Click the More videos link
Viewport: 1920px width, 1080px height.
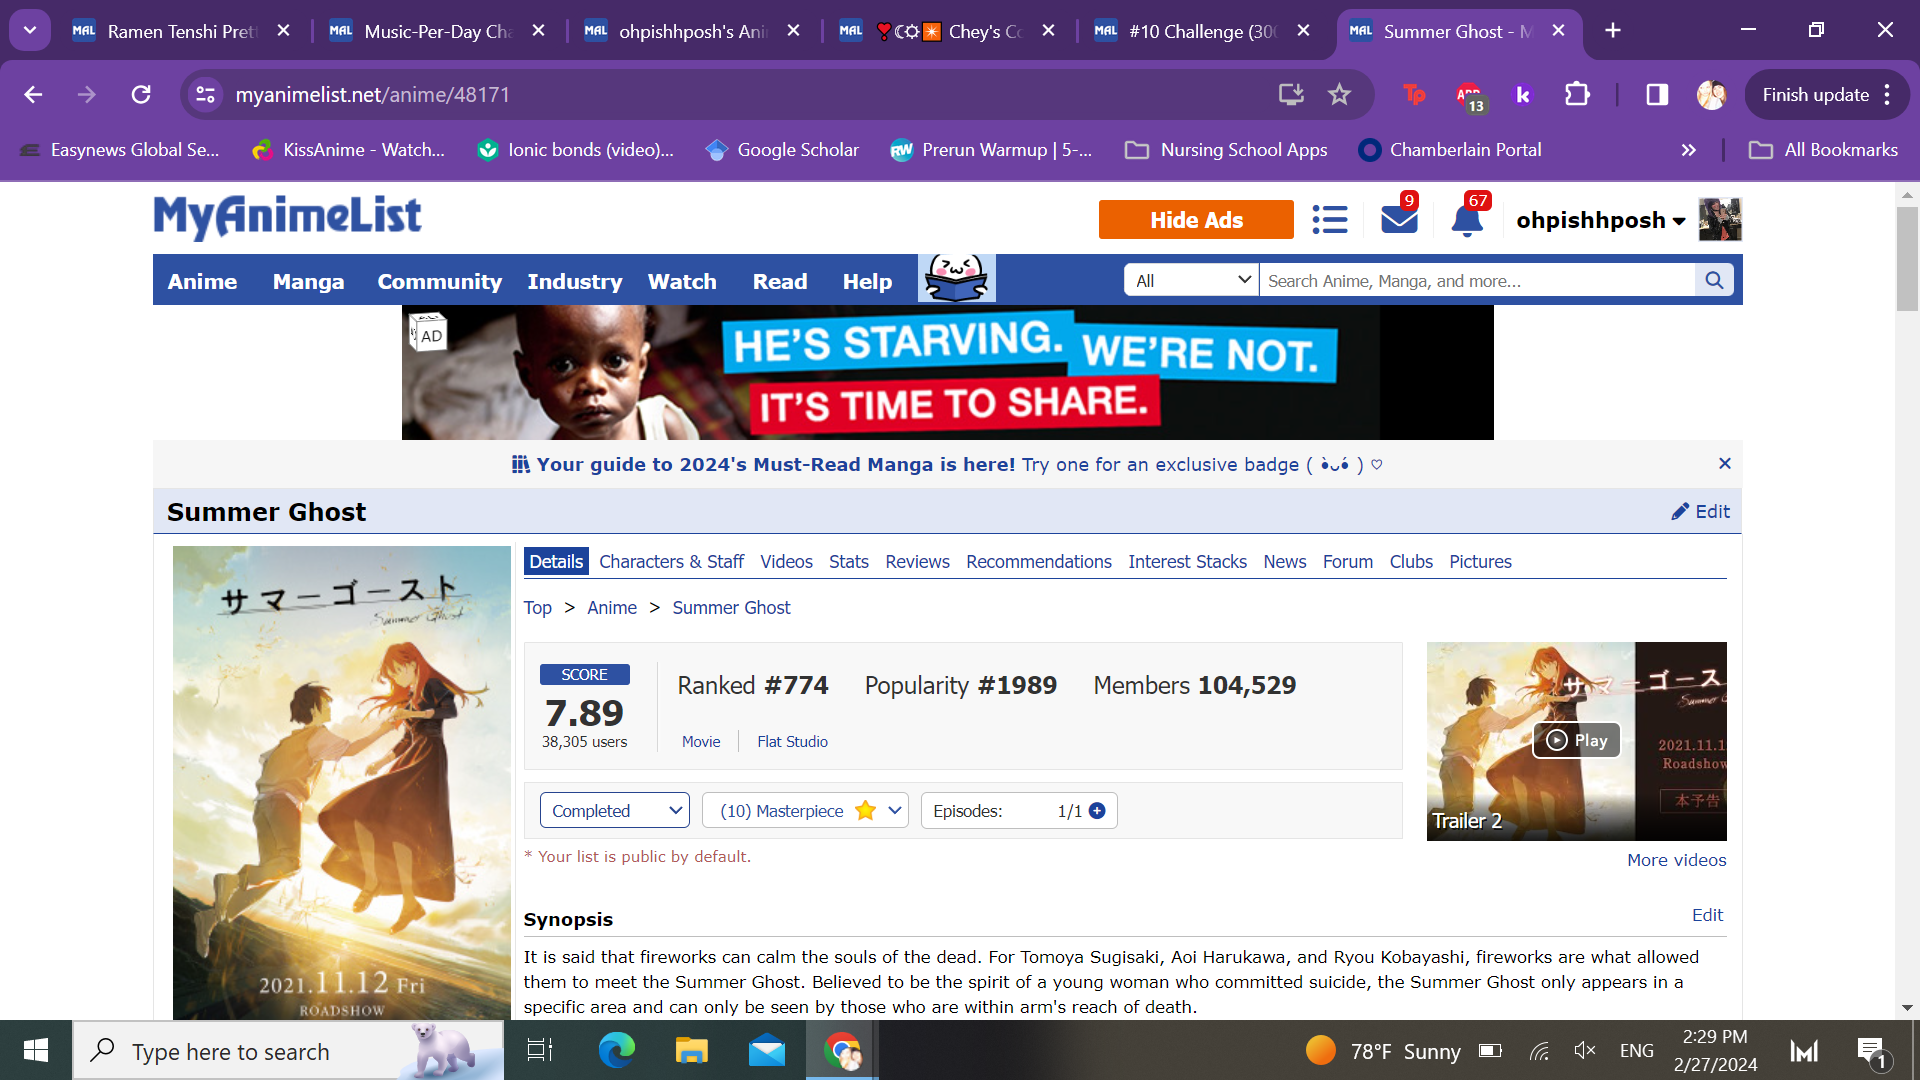[1676, 860]
